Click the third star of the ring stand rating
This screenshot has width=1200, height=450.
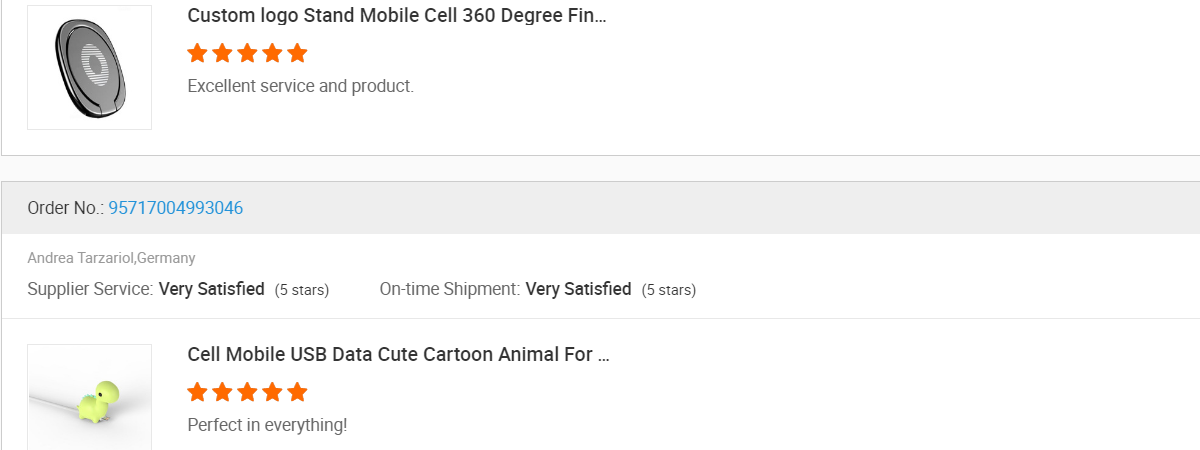click(247, 53)
